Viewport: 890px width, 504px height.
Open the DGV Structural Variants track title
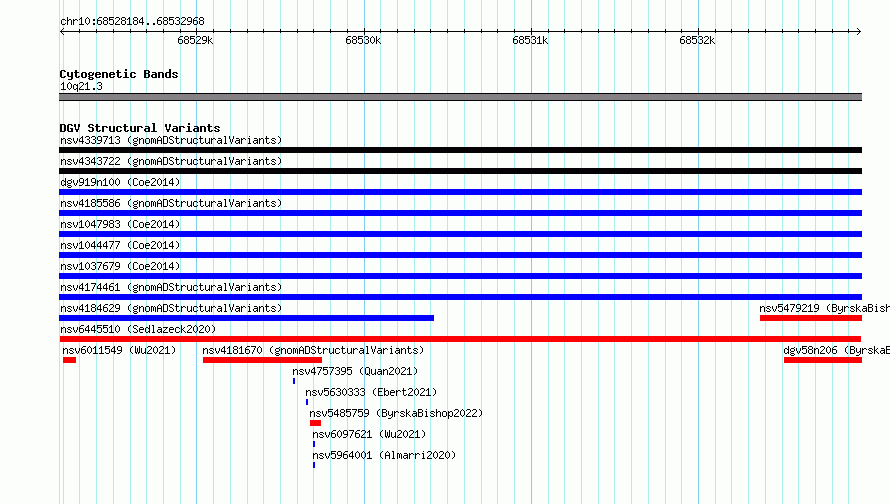coord(140,128)
